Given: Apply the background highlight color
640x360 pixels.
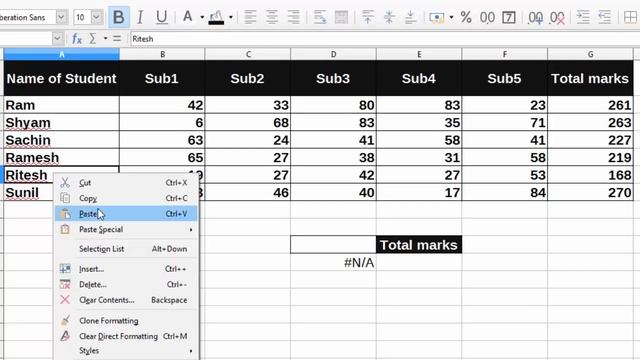Looking at the screenshot, I should click(x=216, y=17).
